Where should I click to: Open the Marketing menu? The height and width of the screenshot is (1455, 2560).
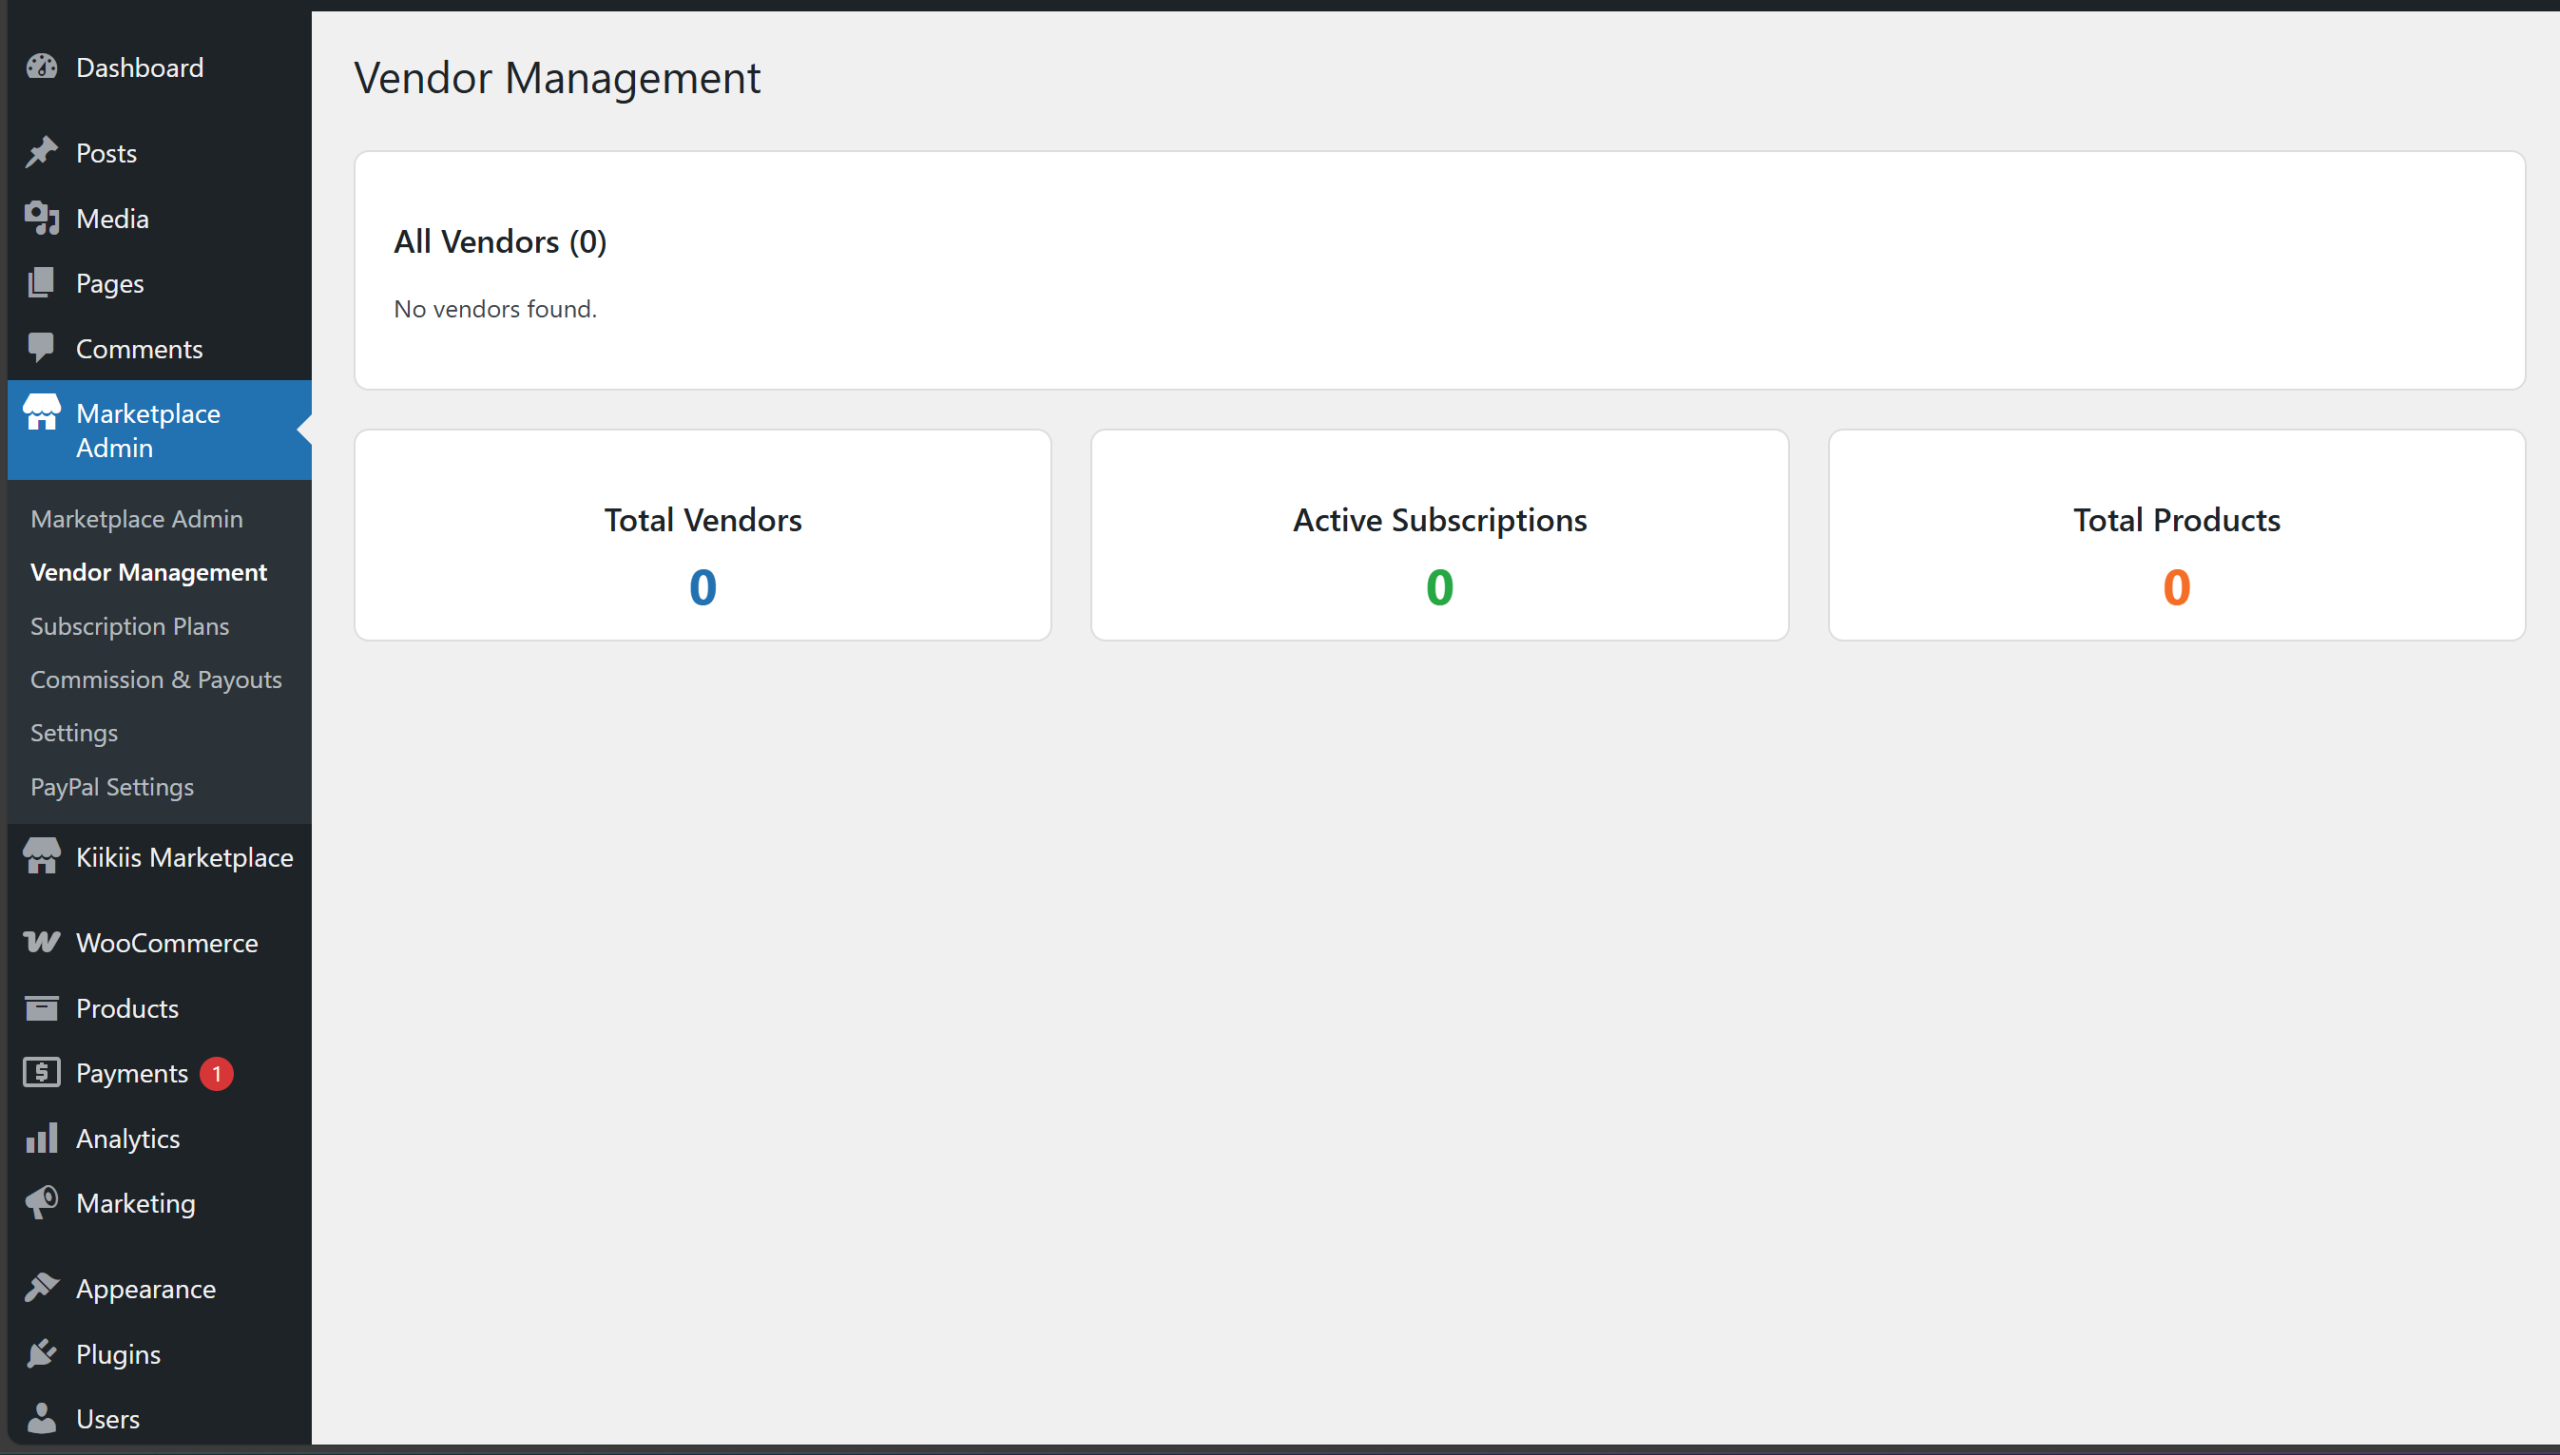[x=160, y=1203]
